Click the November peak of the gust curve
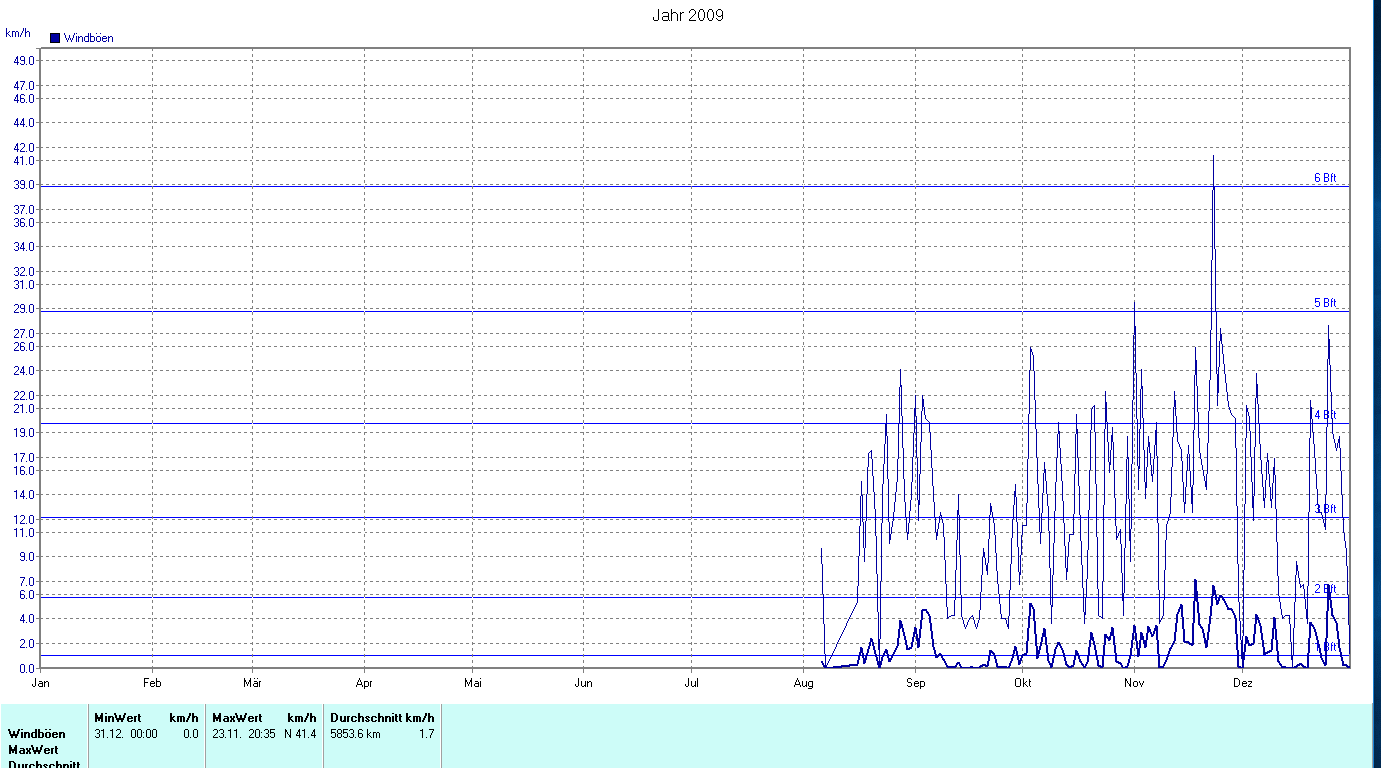Viewport: 1381px width, 768px height. click(1213, 157)
